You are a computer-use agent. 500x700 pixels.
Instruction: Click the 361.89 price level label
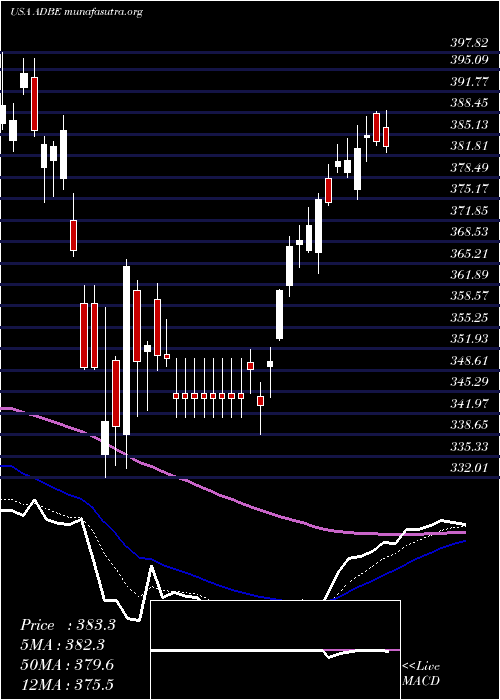(x=468, y=275)
